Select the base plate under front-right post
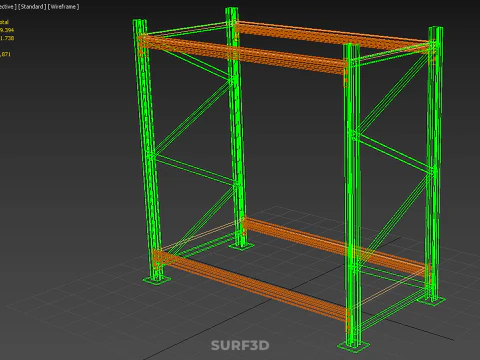480x360 pixels. click(x=353, y=346)
